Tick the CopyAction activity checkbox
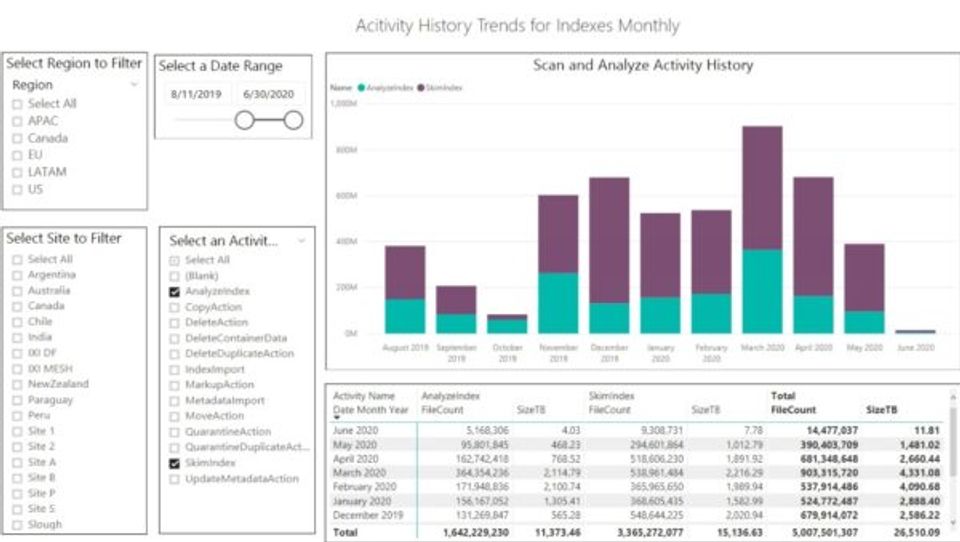The image size is (960, 542). [174, 307]
